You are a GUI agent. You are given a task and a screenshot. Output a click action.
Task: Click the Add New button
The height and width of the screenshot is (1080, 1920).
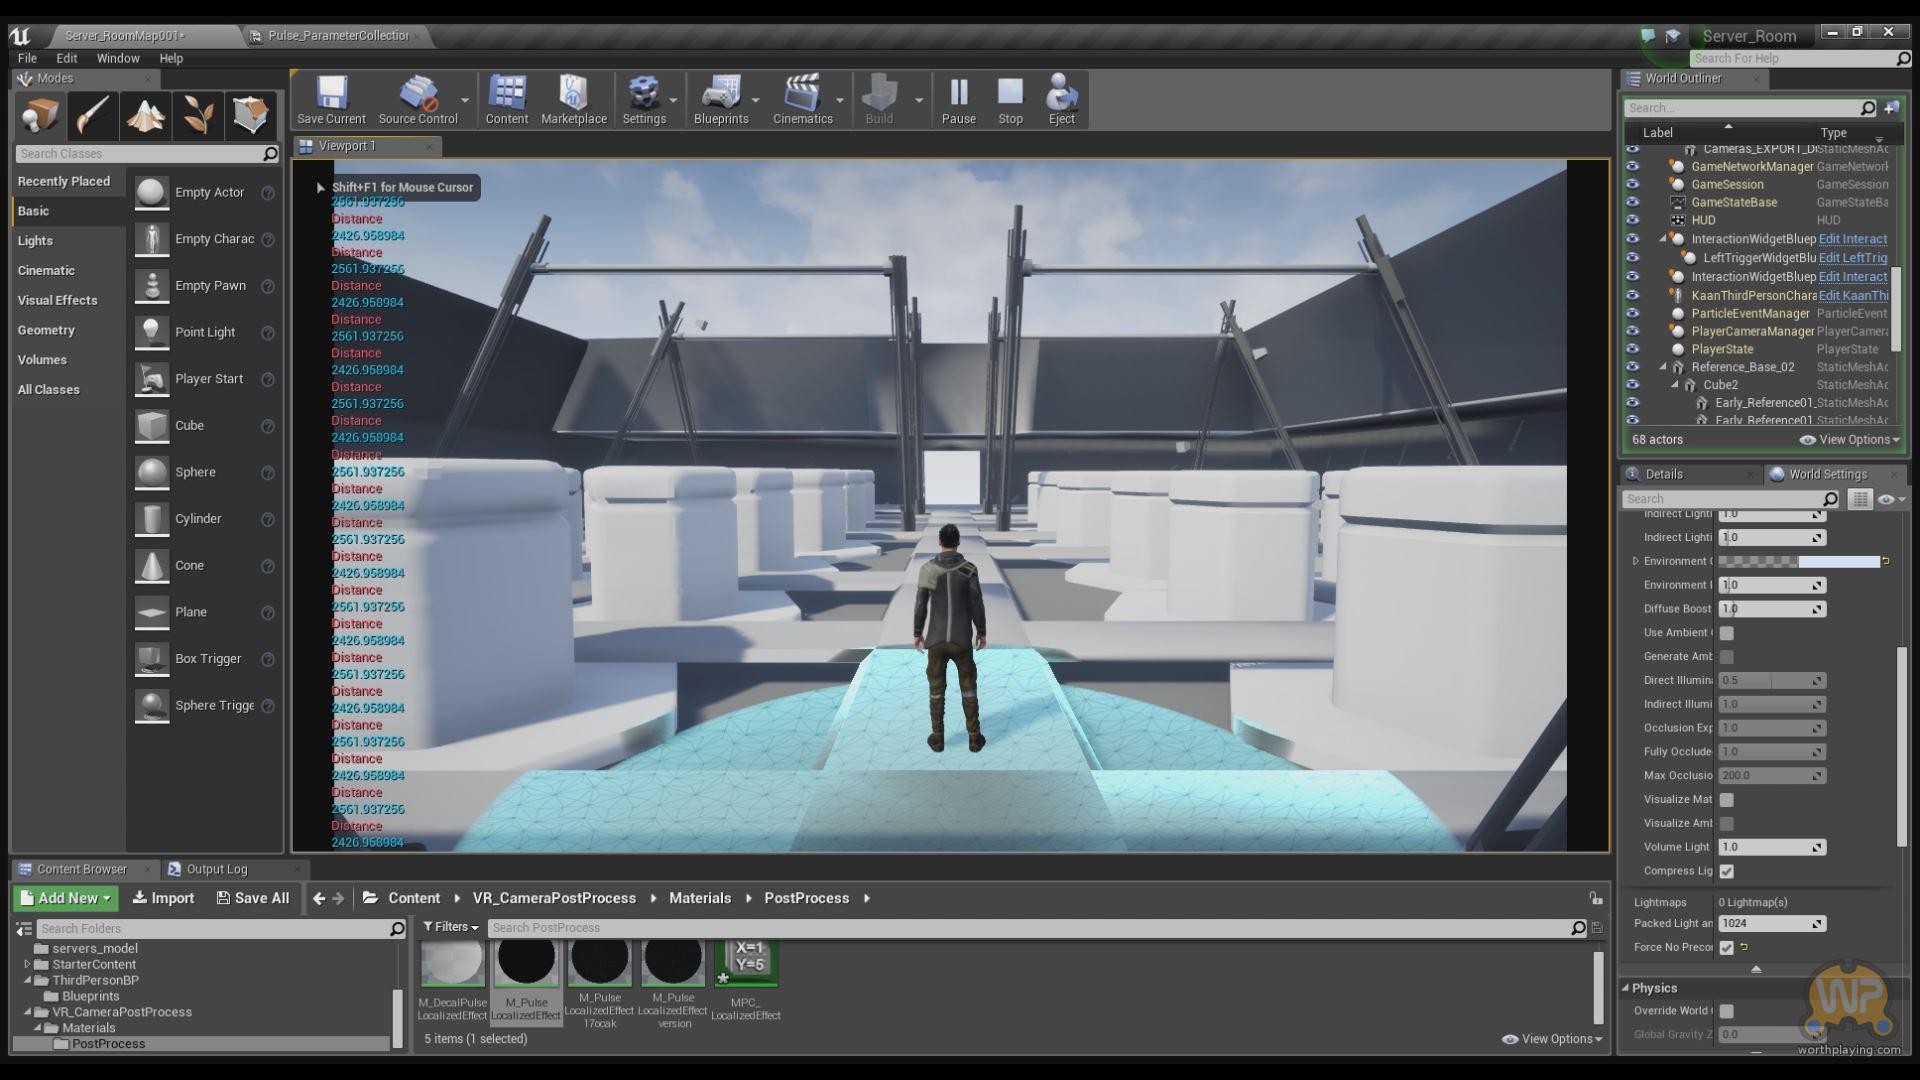66,898
